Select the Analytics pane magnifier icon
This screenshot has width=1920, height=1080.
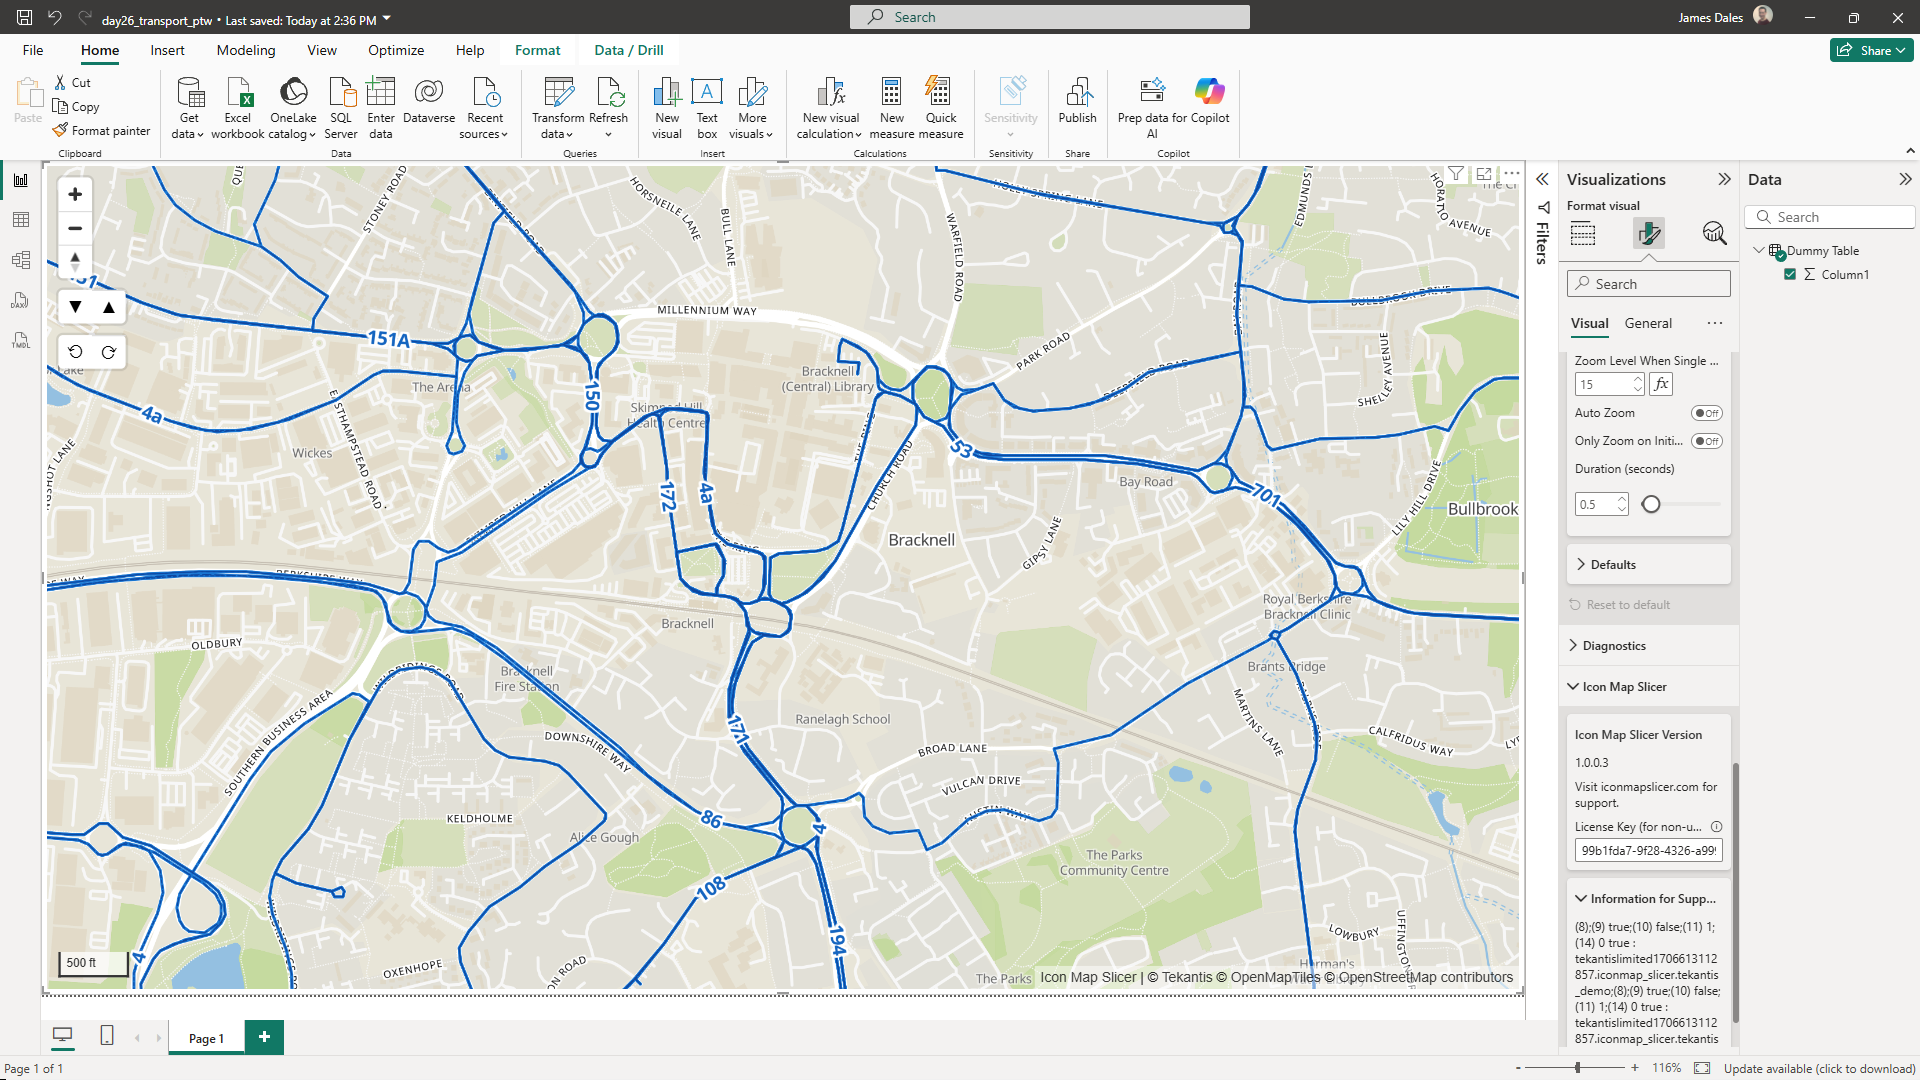pos(1714,233)
